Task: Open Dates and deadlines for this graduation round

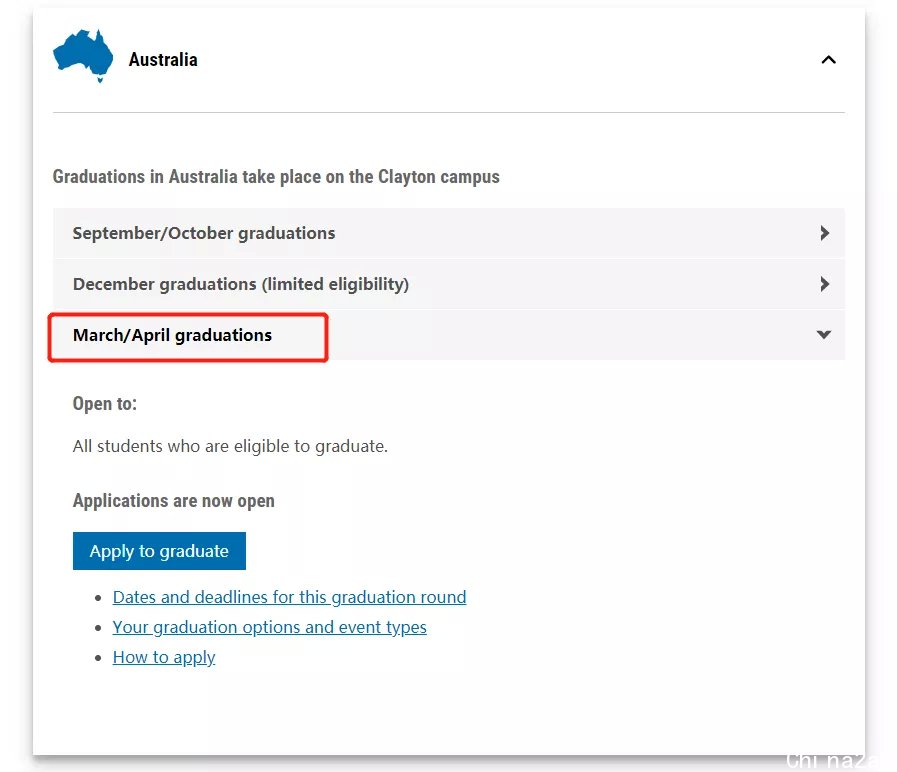Action: (x=289, y=597)
